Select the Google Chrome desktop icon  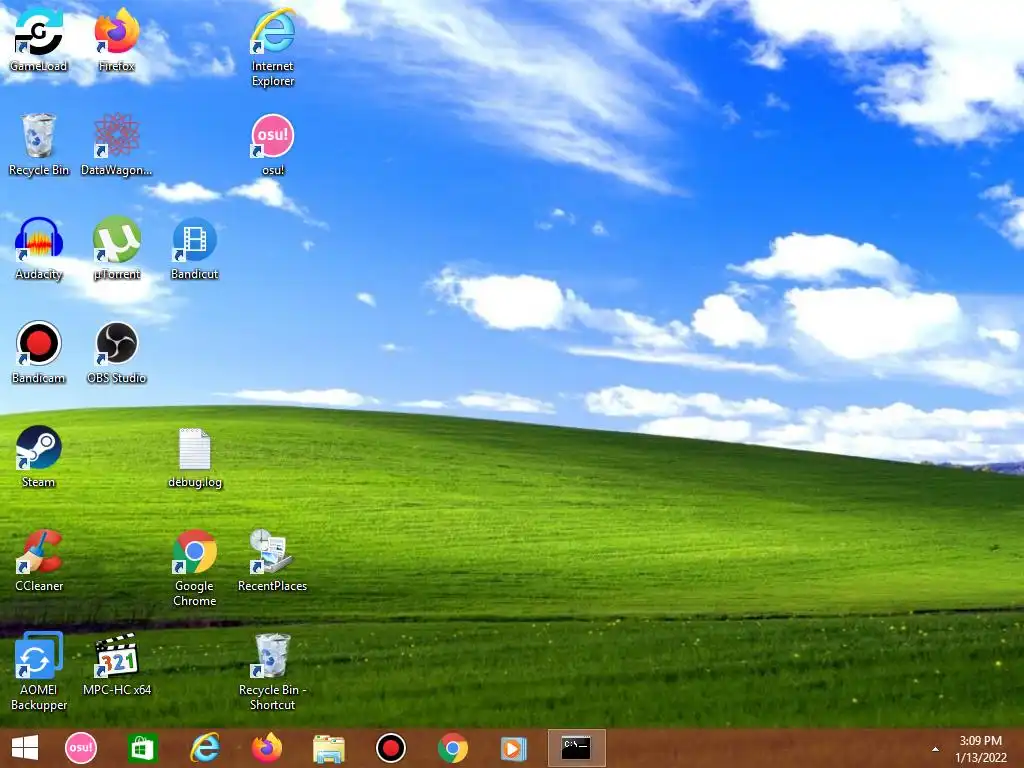[195, 568]
